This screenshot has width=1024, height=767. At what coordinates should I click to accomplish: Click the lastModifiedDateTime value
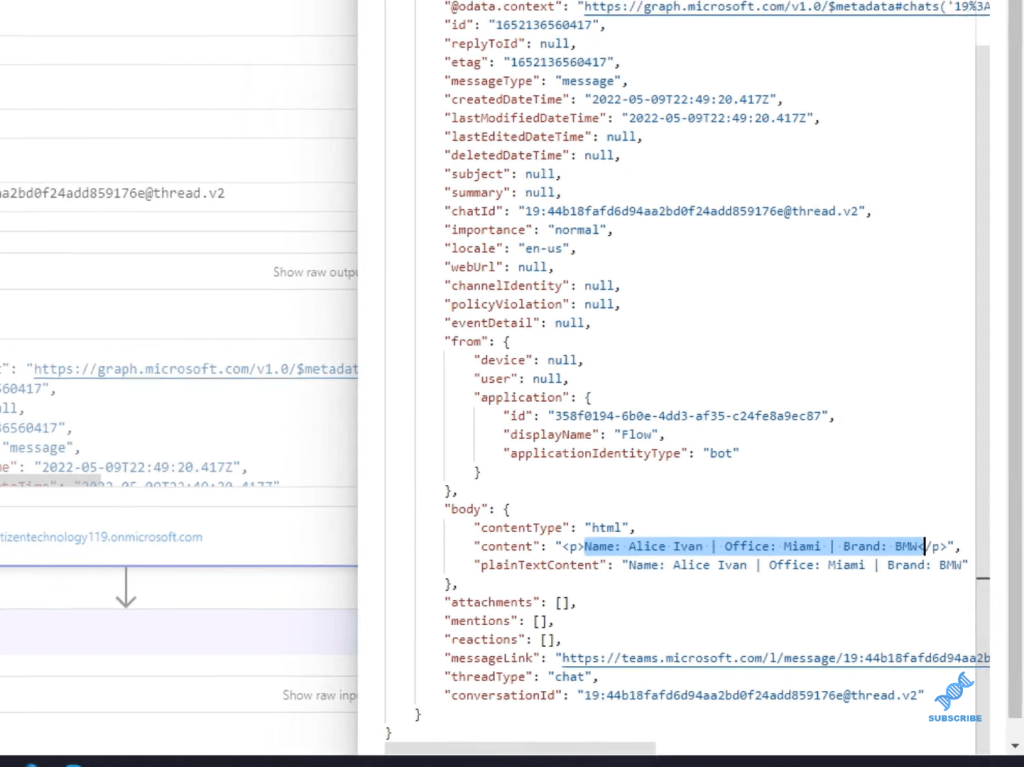[x=717, y=118]
